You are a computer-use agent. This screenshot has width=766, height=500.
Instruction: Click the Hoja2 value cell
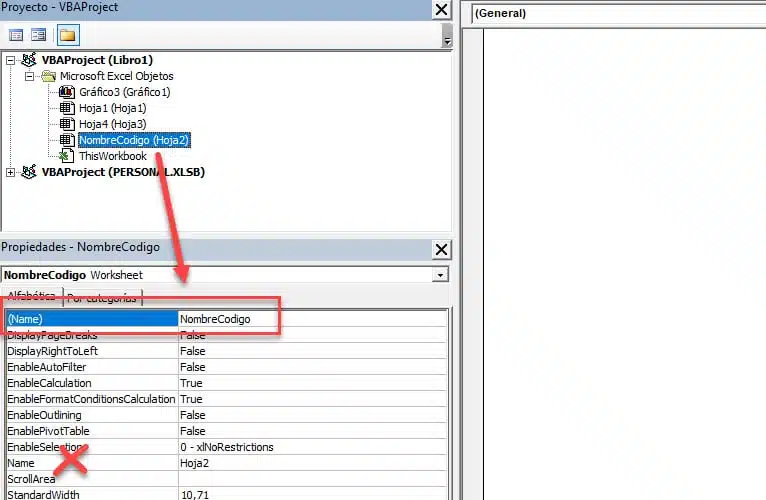coord(313,463)
